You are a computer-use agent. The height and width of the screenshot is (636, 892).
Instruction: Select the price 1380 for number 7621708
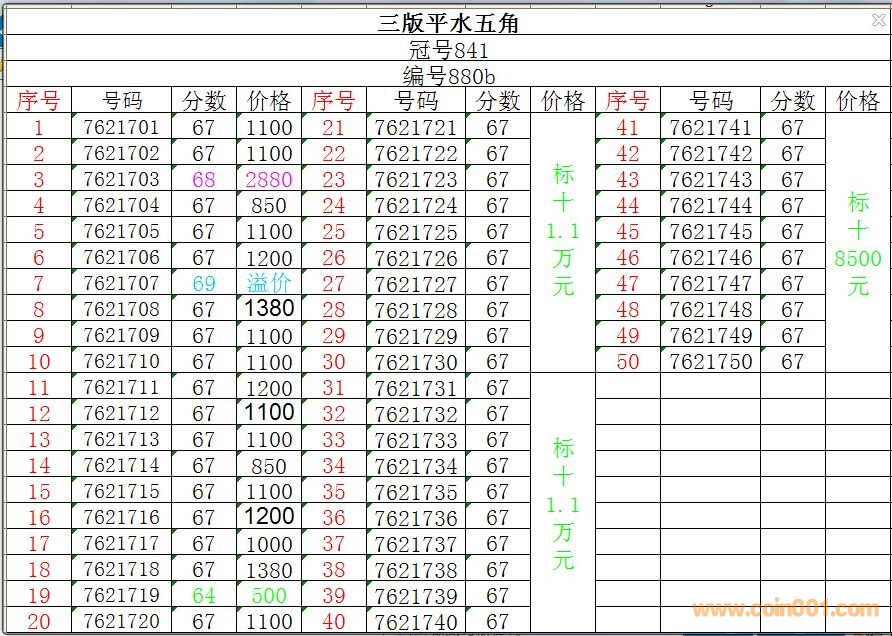269,309
